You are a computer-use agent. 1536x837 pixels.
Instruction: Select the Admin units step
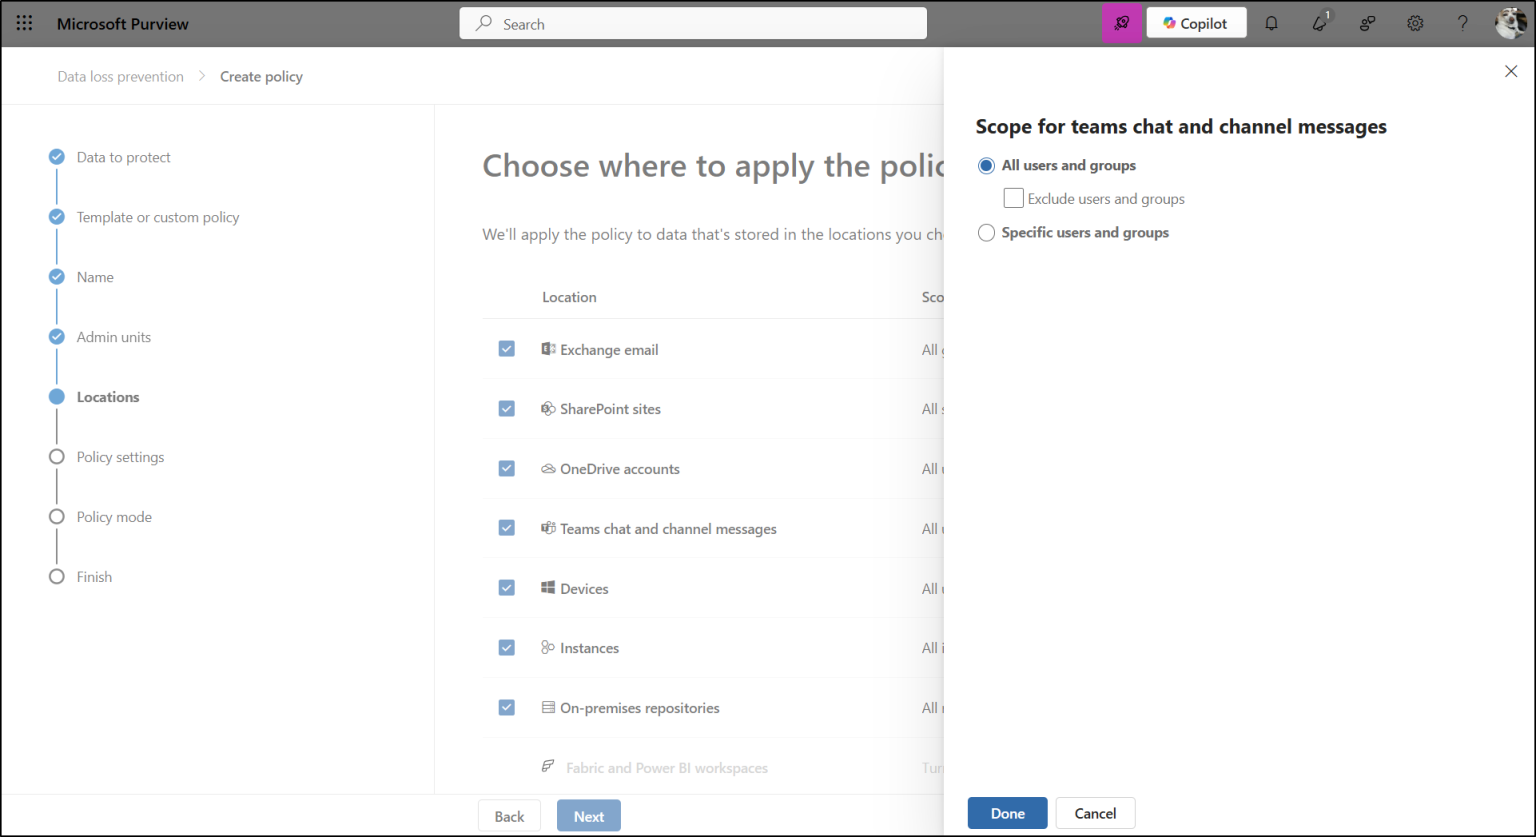coord(113,337)
